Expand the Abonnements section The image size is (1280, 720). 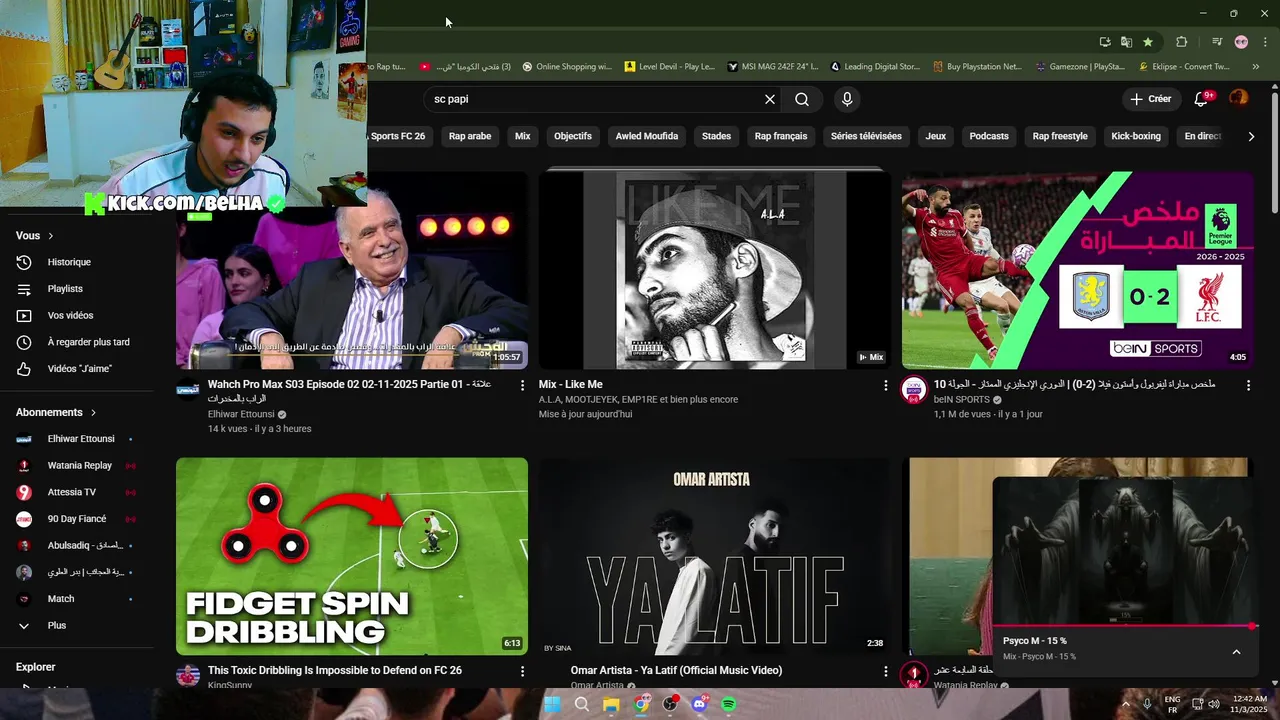coord(56,412)
